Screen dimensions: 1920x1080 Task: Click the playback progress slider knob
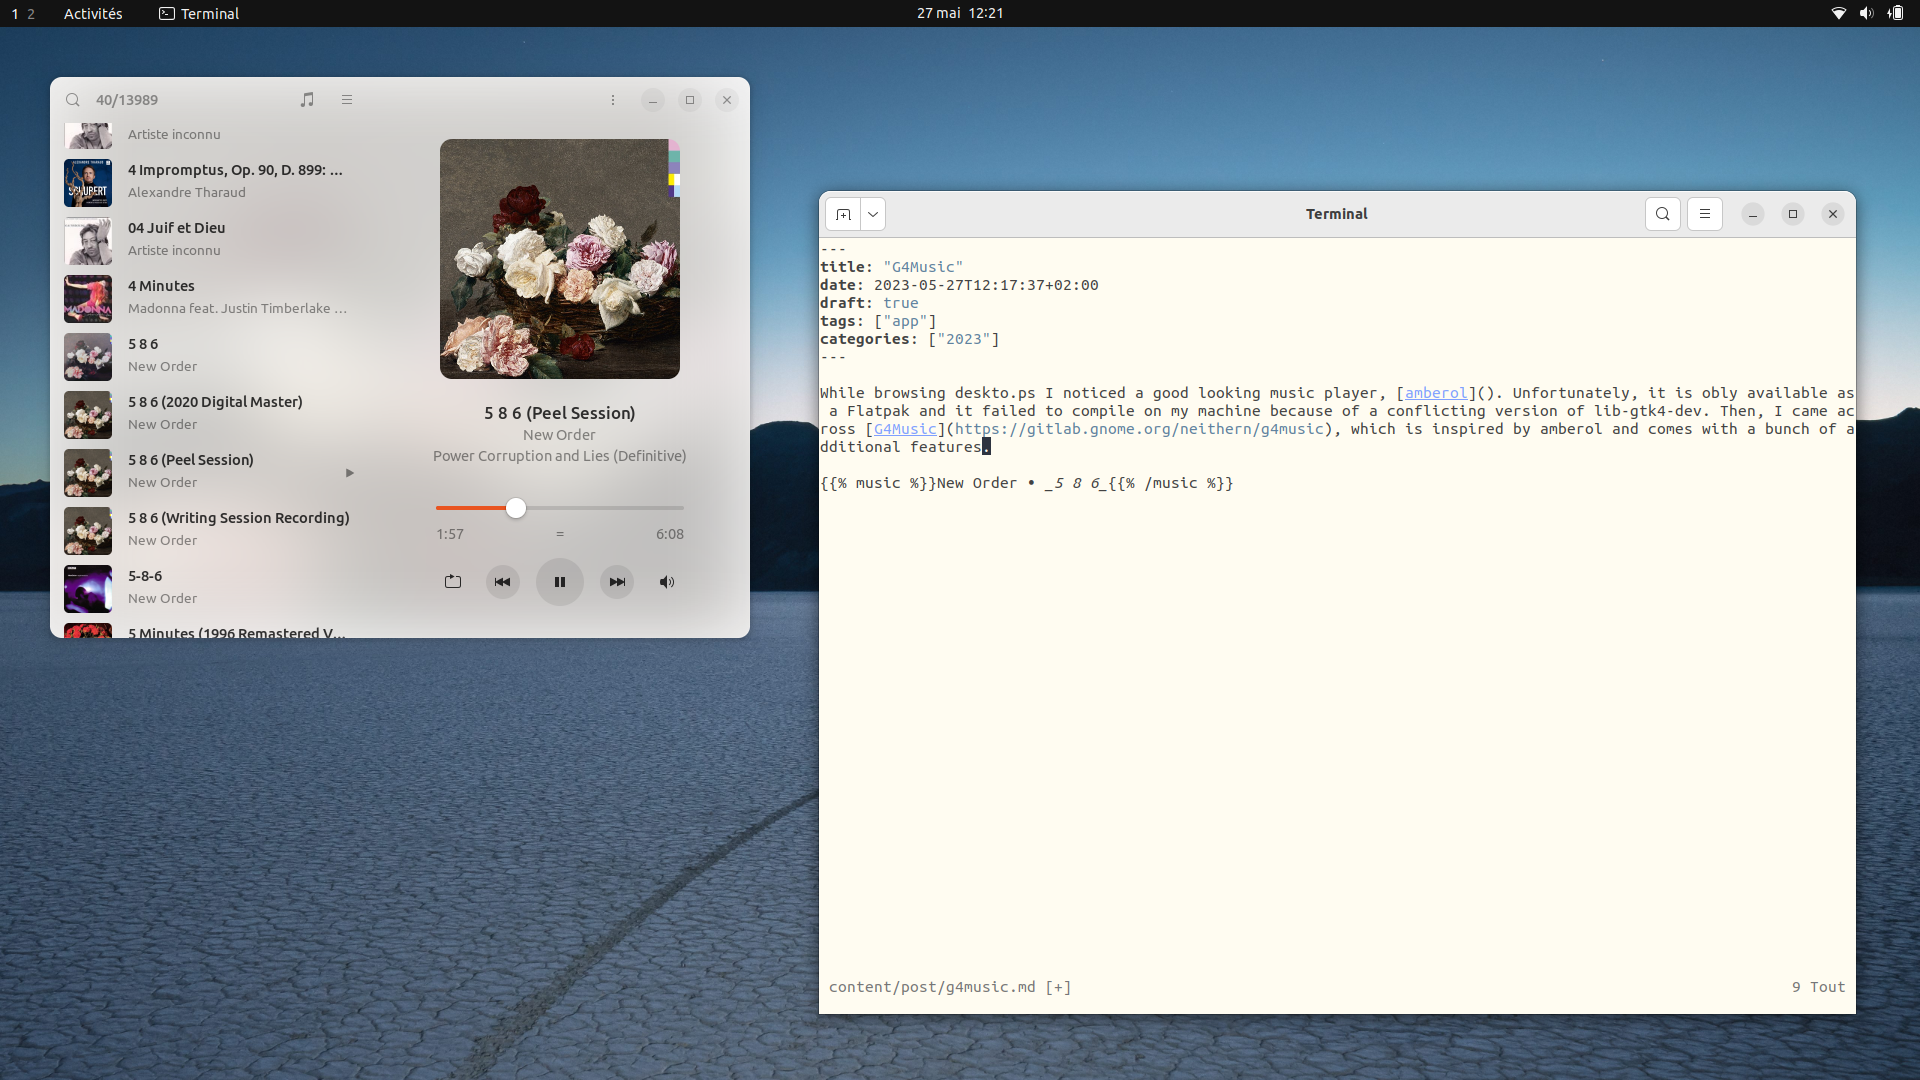pyautogui.click(x=516, y=508)
